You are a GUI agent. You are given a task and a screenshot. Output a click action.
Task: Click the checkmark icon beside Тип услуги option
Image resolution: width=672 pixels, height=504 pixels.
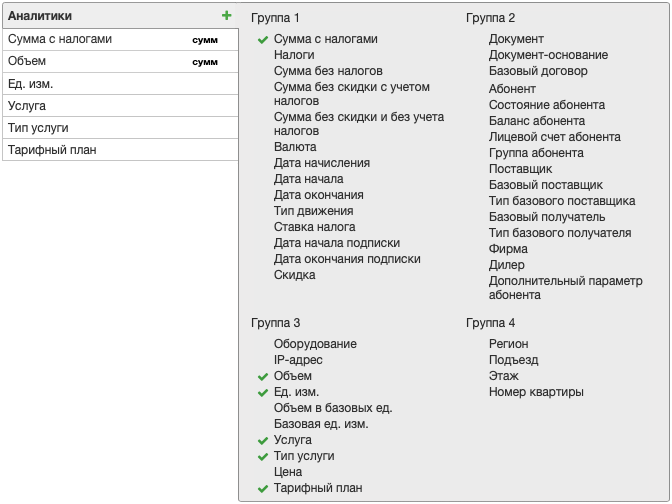click(263, 456)
